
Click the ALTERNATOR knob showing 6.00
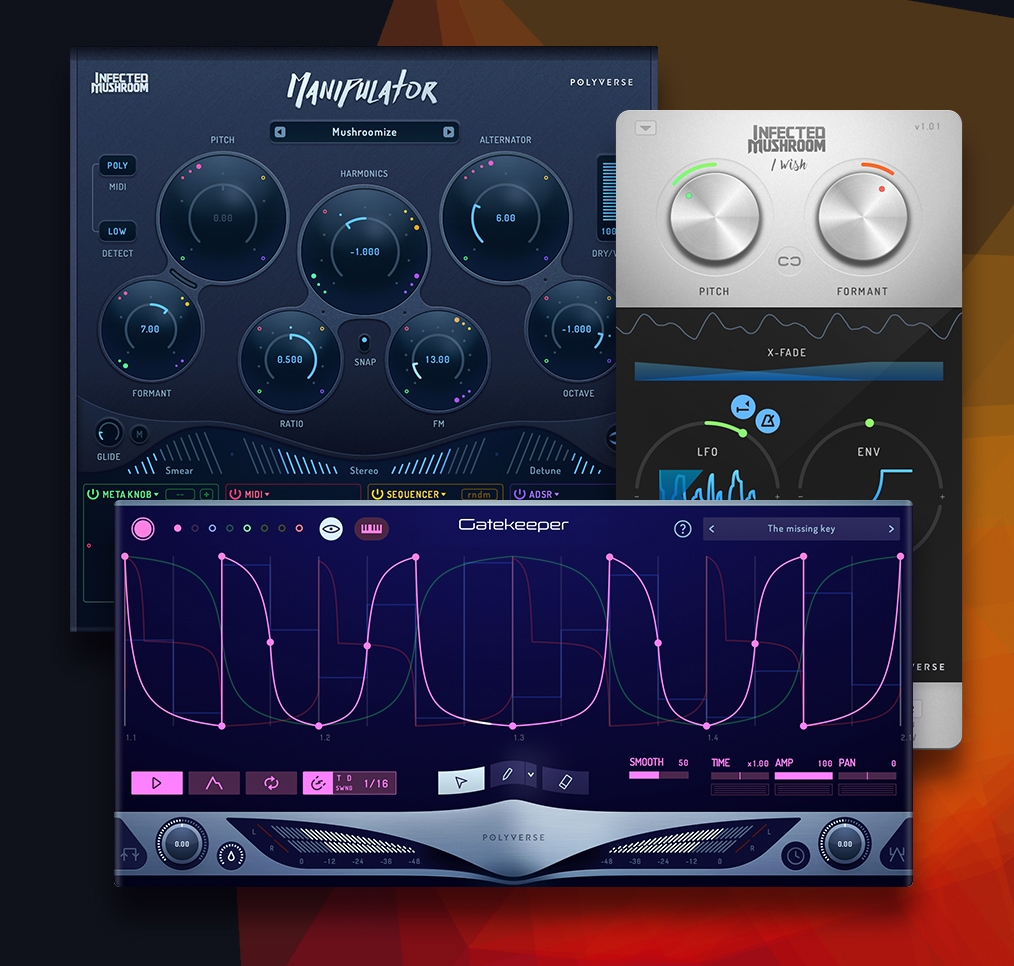click(x=506, y=218)
